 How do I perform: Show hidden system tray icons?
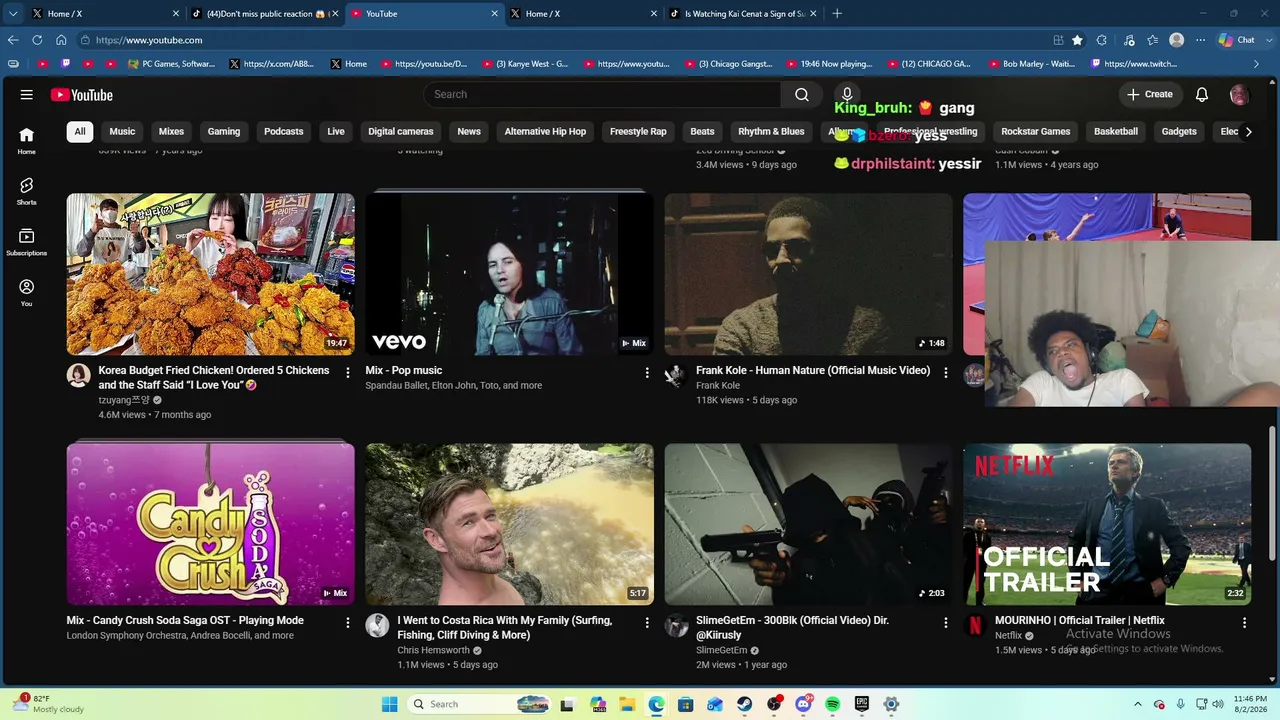point(1137,704)
